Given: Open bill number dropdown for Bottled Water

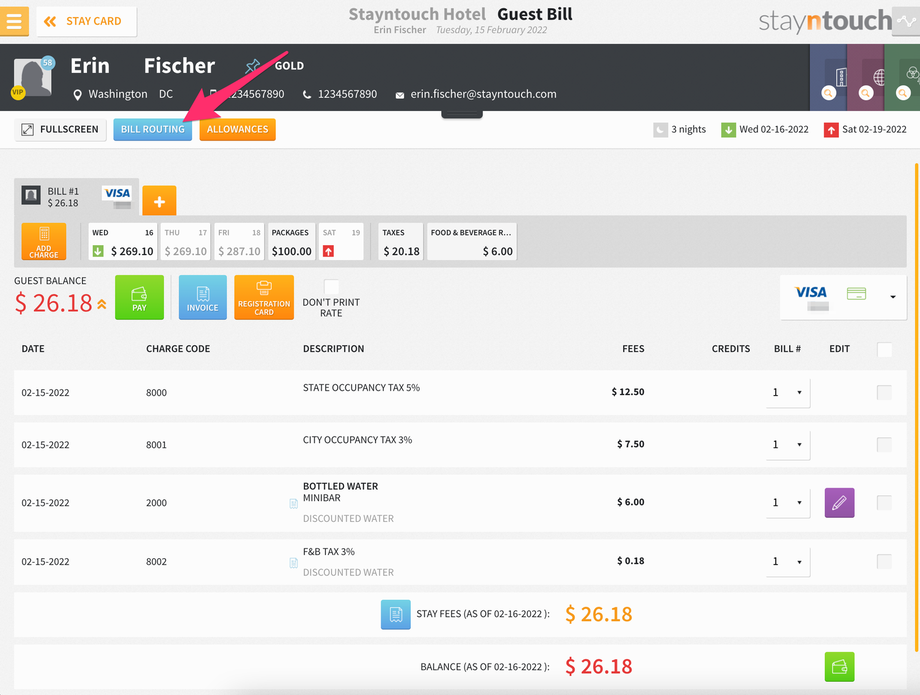Looking at the screenshot, I should (x=788, y=503).
